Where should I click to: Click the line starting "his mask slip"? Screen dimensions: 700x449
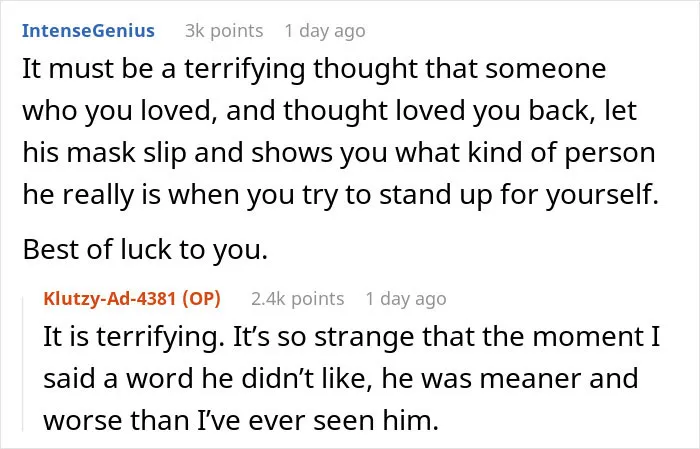[339, 153]
